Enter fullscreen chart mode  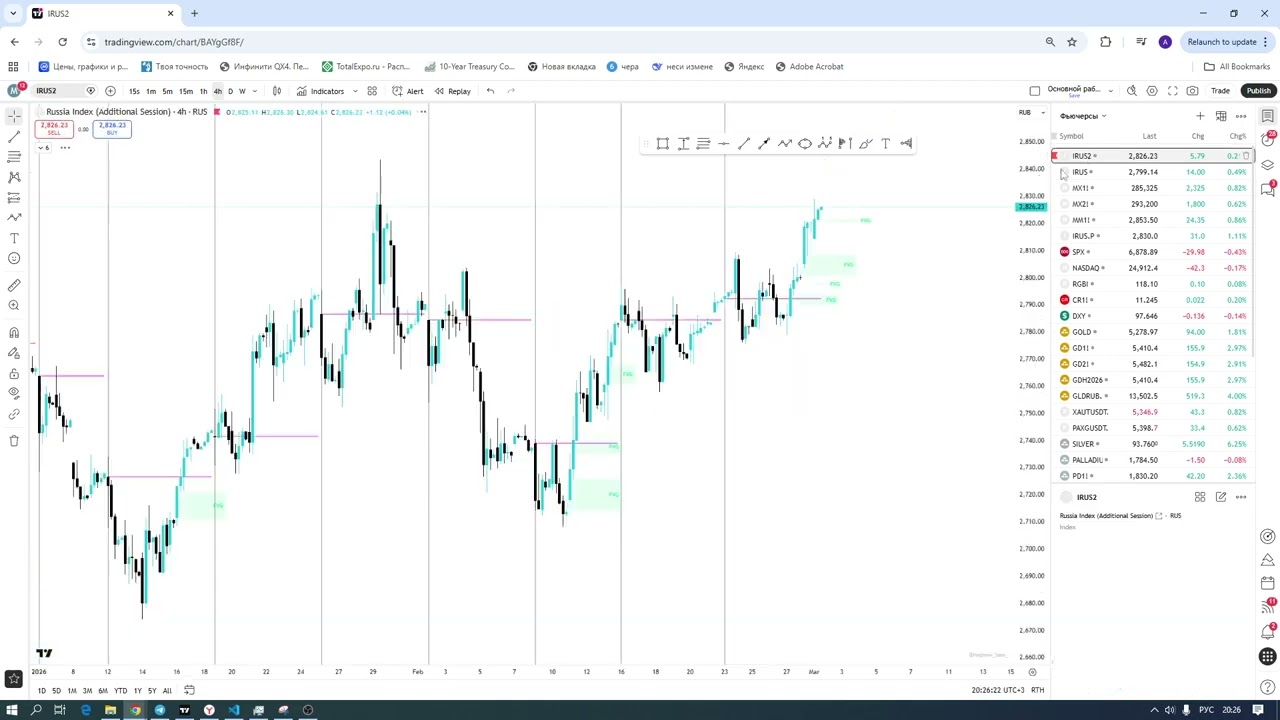pos(1173,91)
